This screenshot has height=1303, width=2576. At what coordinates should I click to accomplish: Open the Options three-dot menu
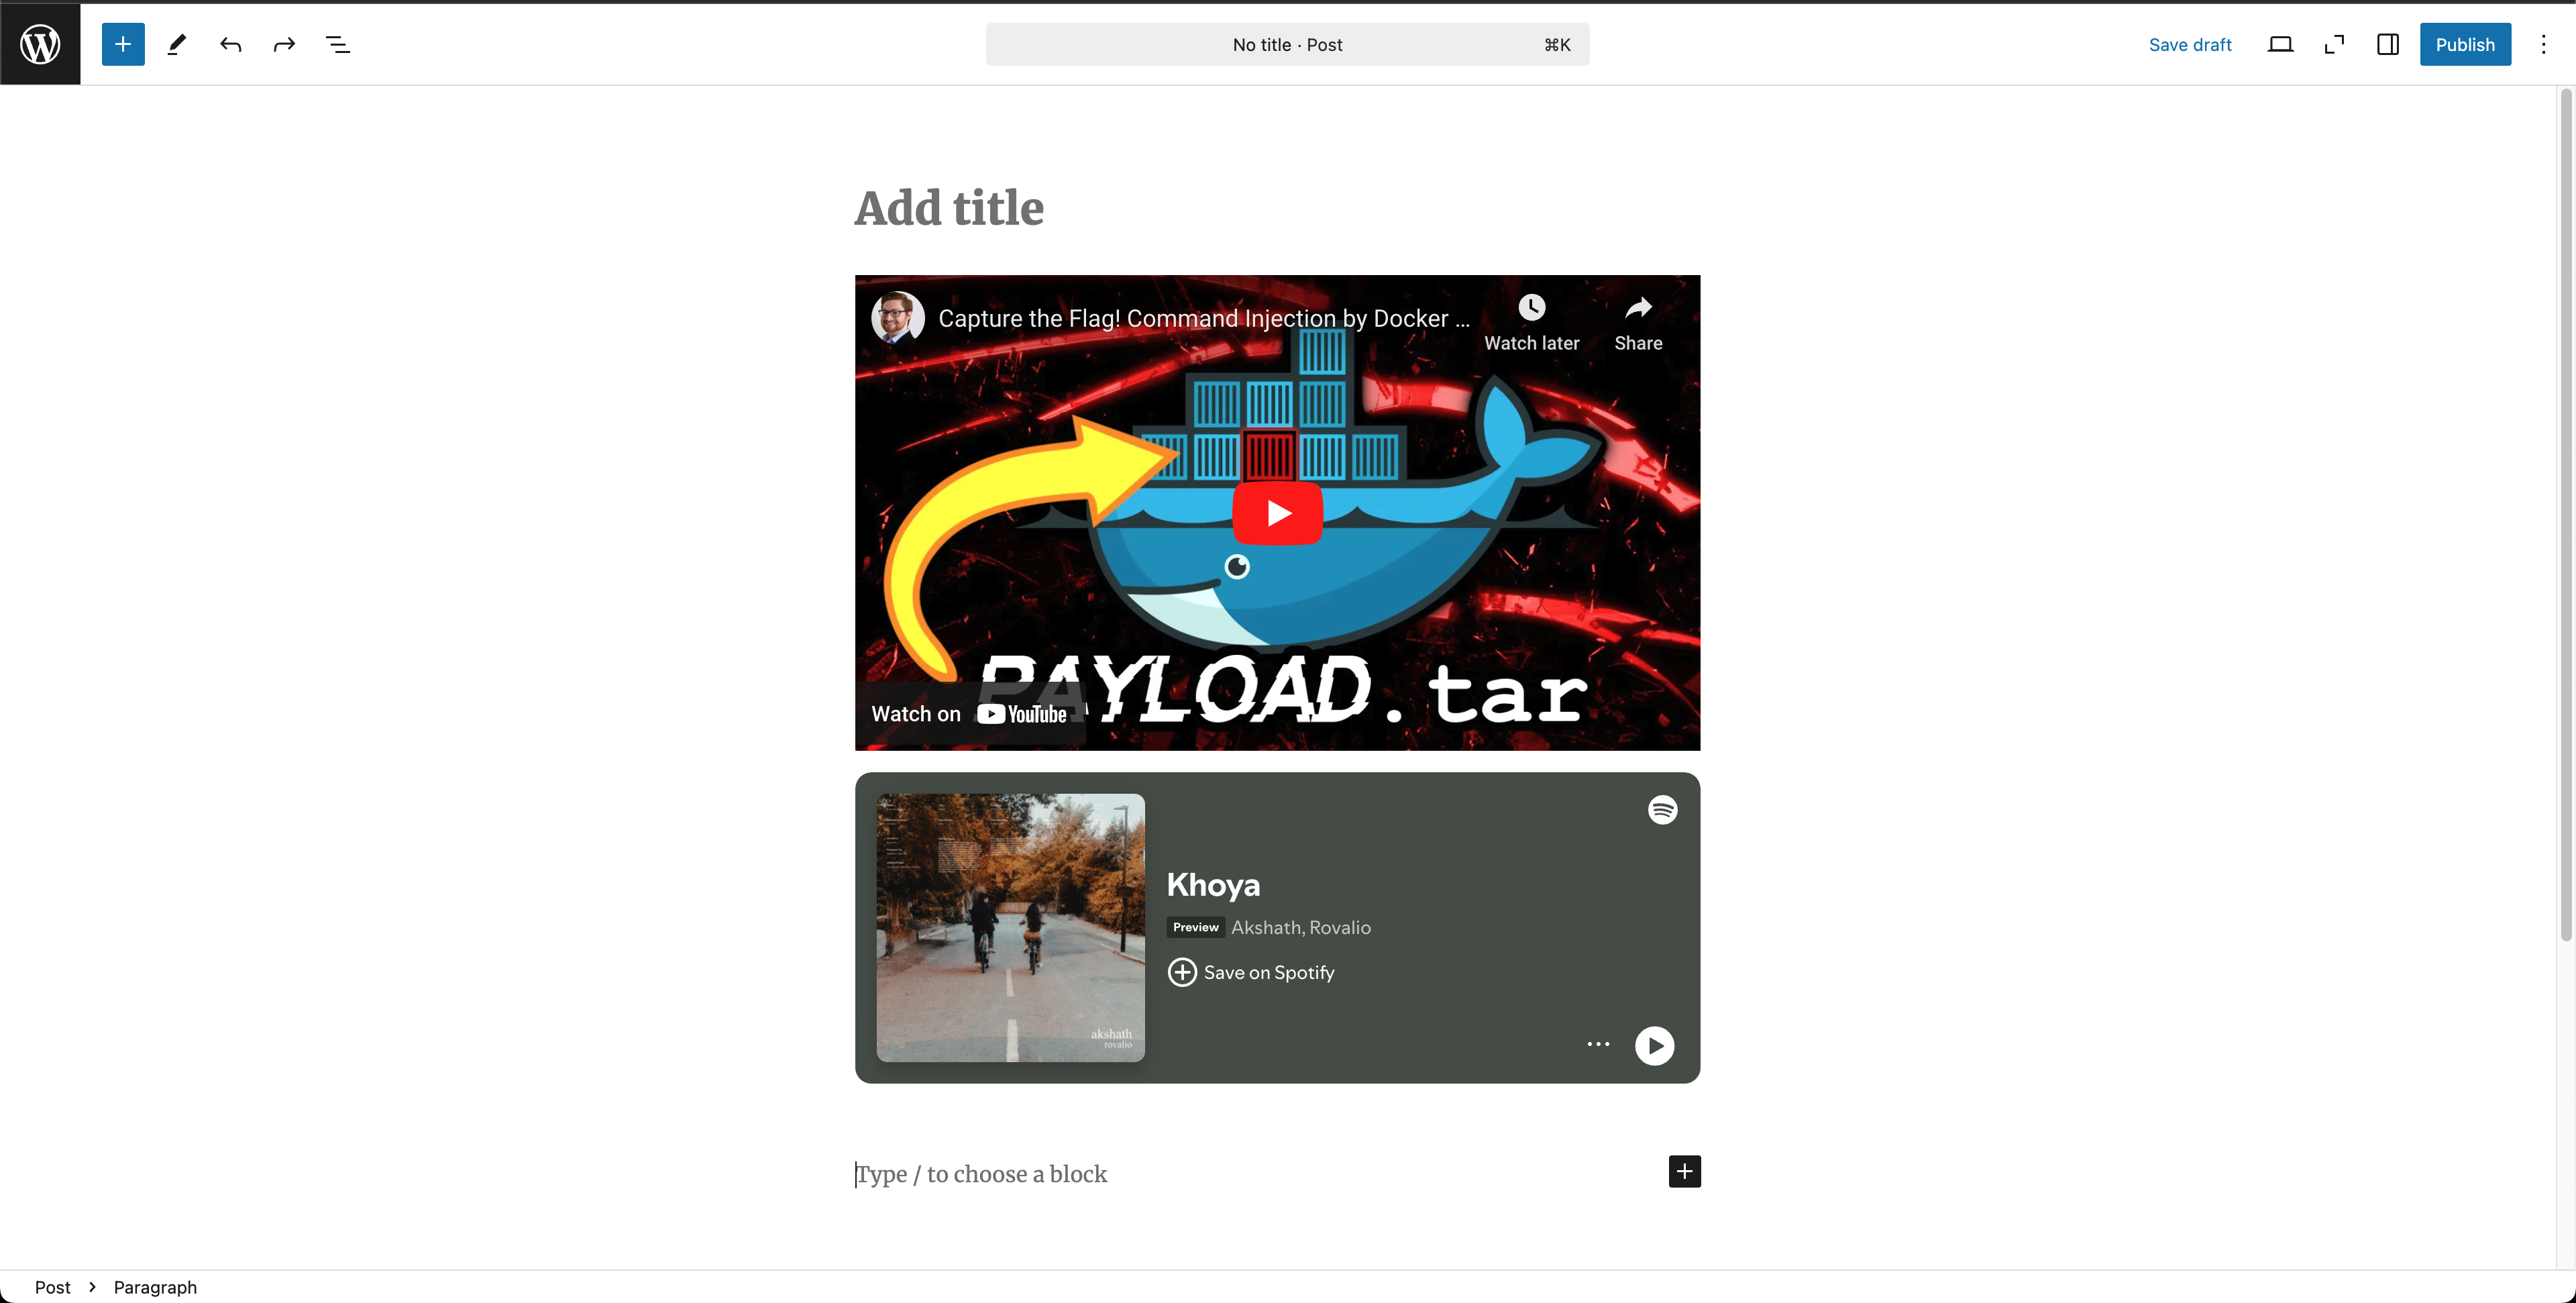2543,44
